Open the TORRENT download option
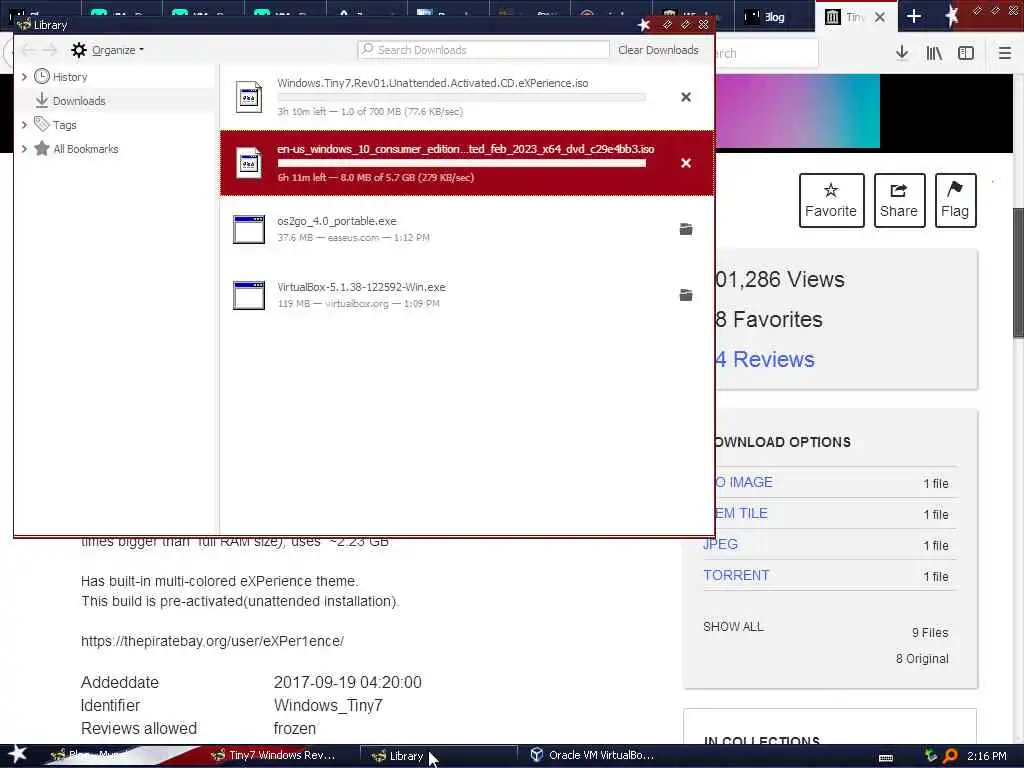The width and height of the screenshot is (1024, 768). click(736, 575)
